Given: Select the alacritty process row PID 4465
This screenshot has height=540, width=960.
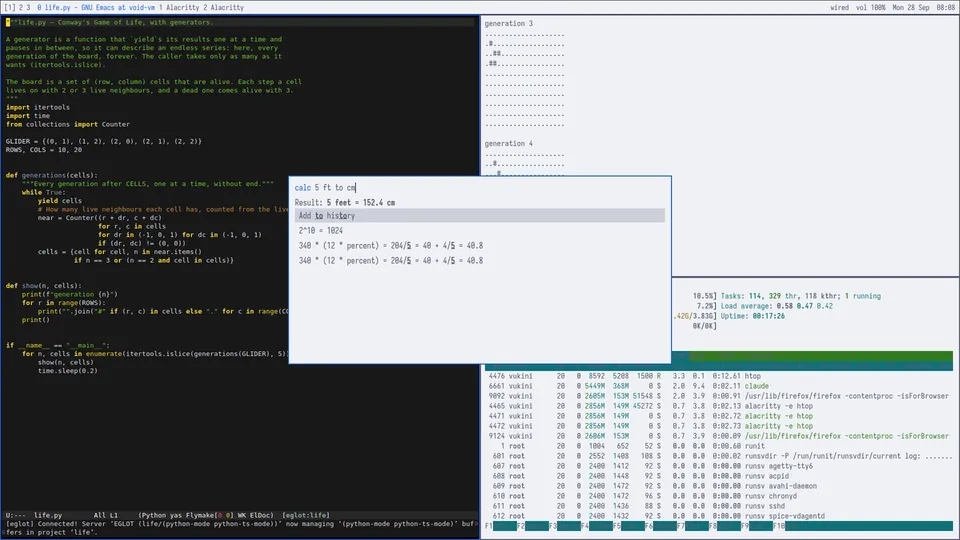Looking at the screenshot, I should 719,406.
